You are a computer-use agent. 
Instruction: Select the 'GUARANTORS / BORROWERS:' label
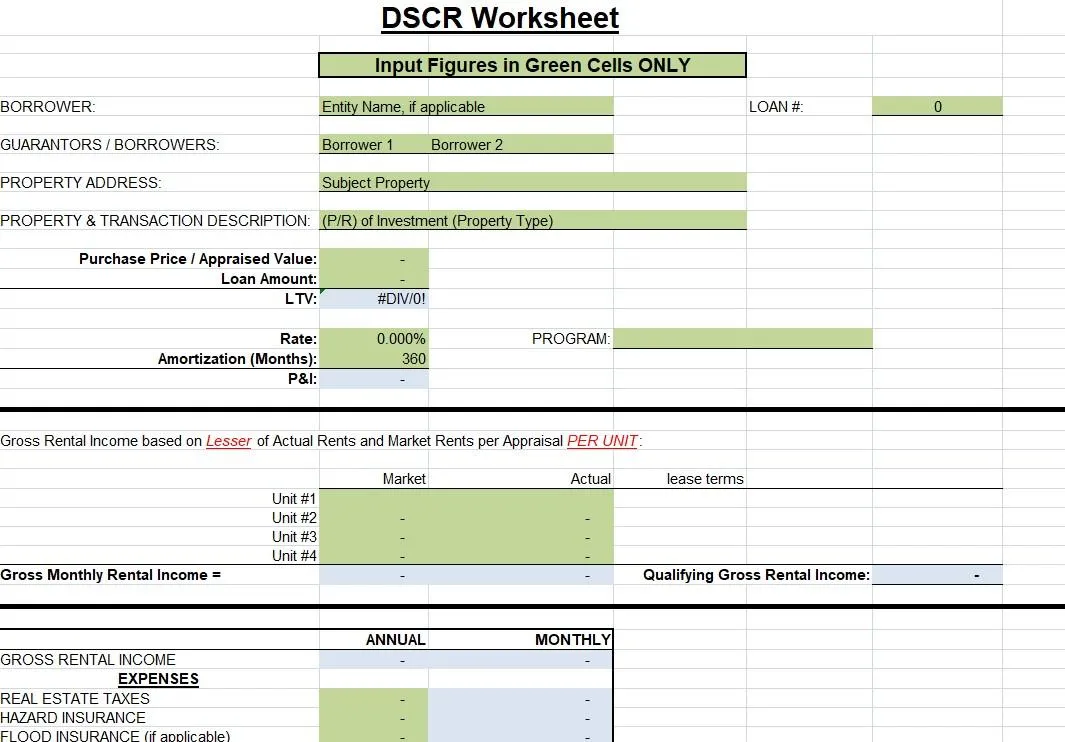coord(109,145)
